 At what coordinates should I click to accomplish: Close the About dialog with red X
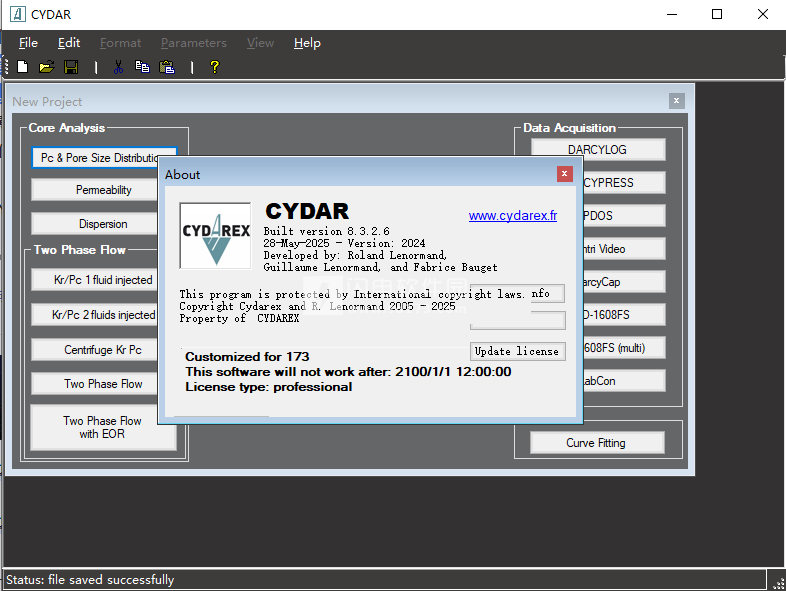564,173
